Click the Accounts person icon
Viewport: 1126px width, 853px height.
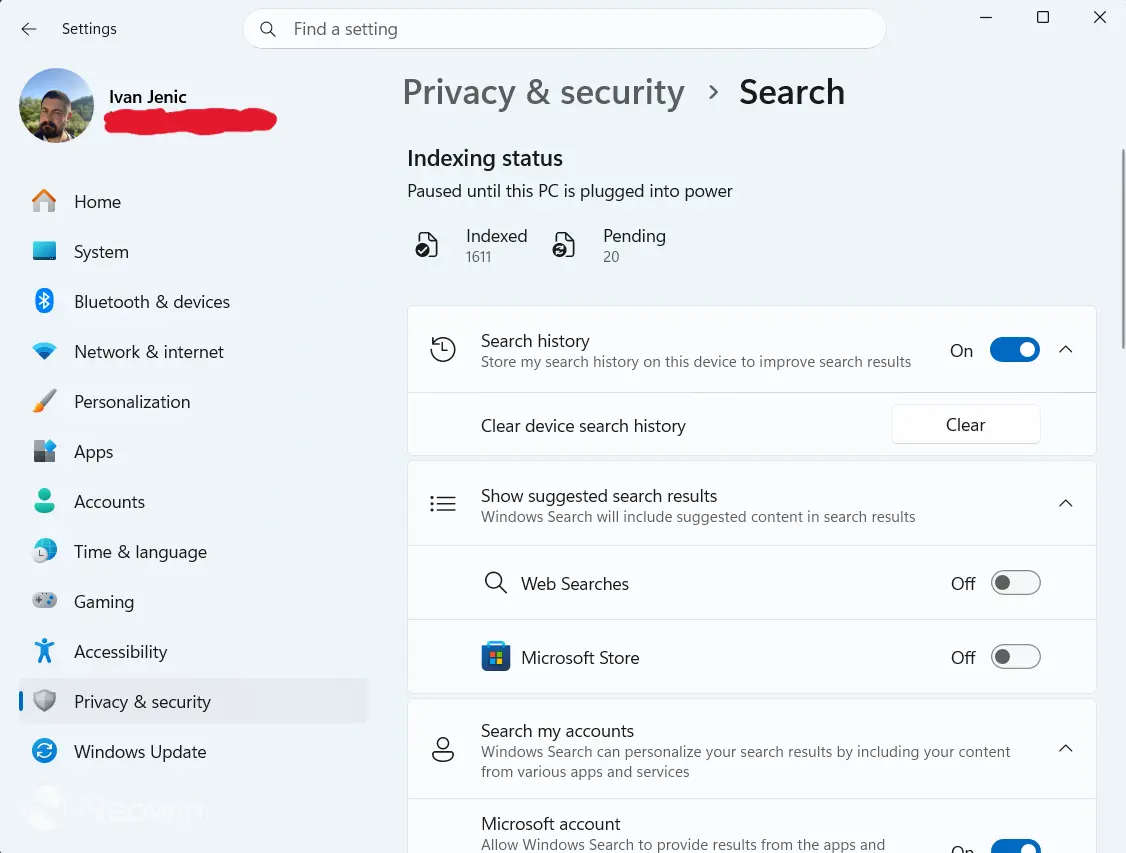point(44,501)
